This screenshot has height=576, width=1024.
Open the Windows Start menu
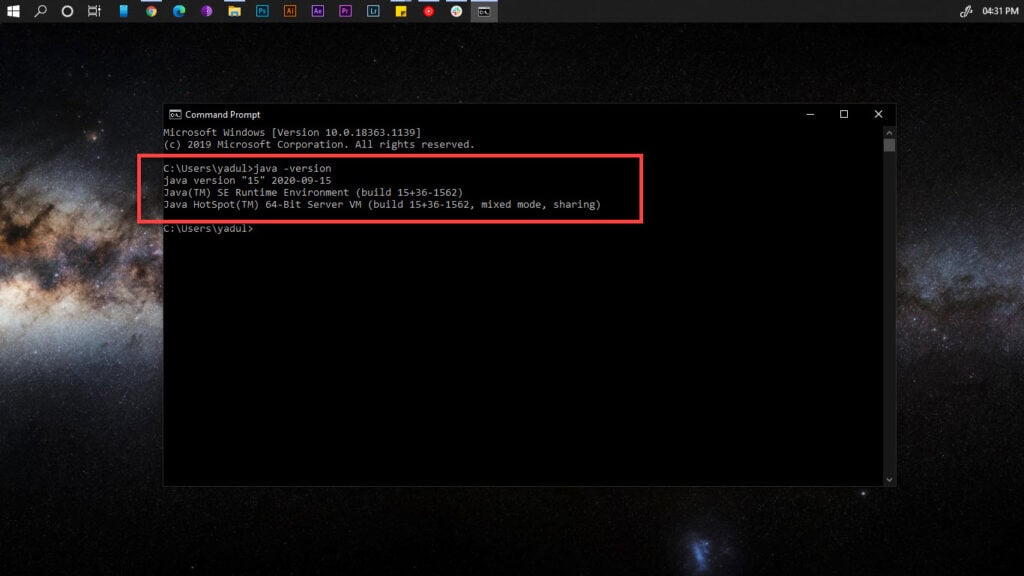coord(13,11)
